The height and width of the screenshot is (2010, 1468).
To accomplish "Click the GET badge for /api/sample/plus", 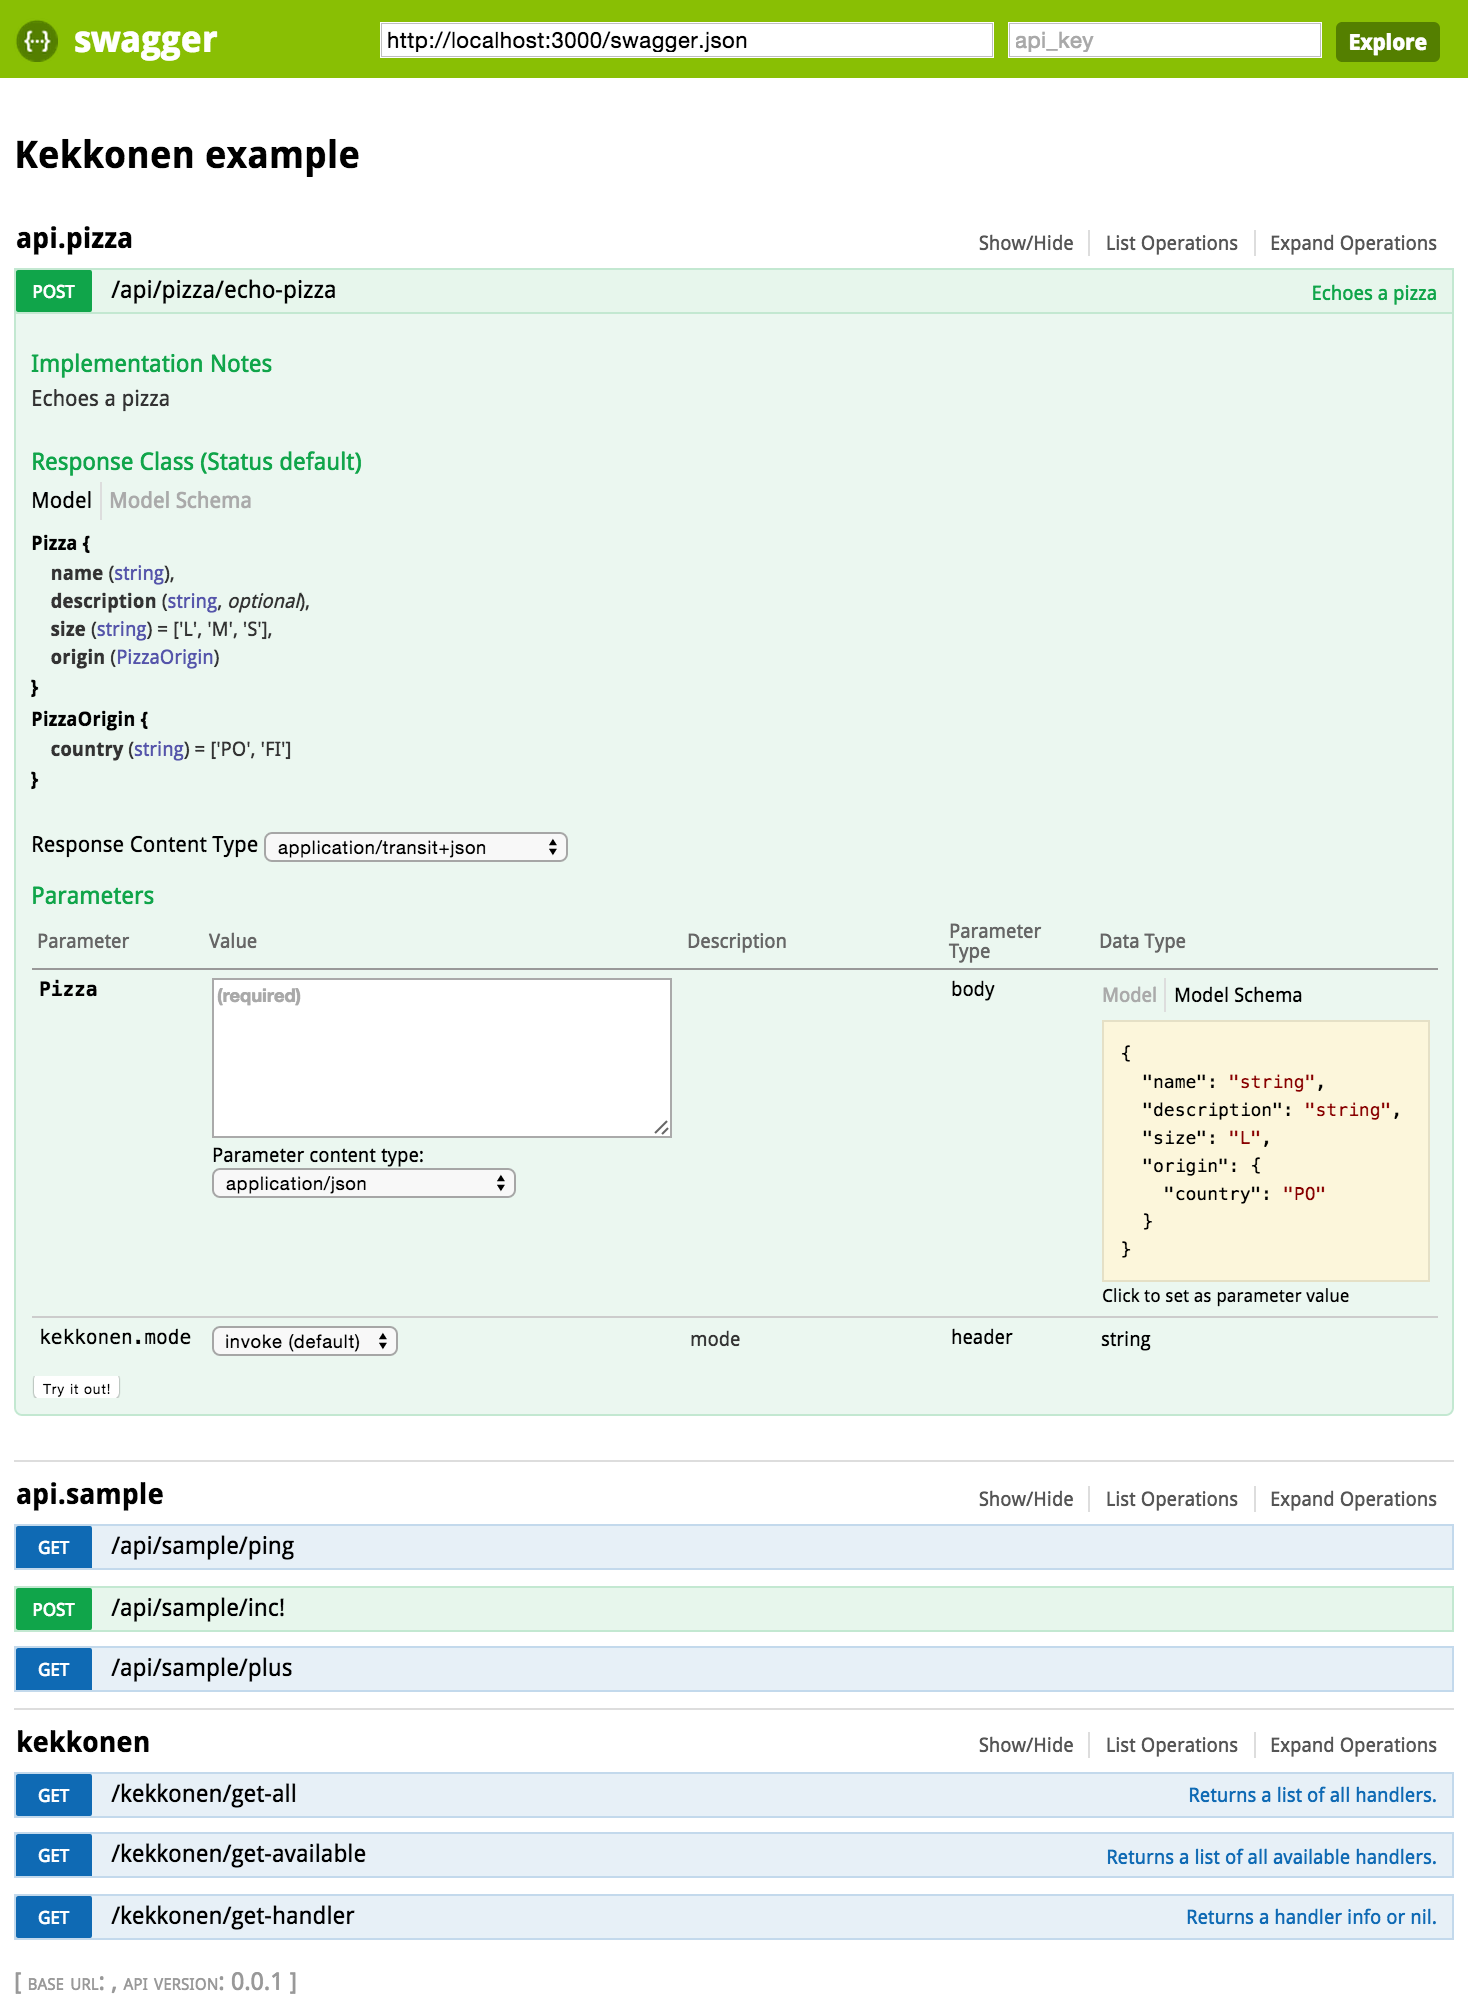I will (x=54, y=1670).
